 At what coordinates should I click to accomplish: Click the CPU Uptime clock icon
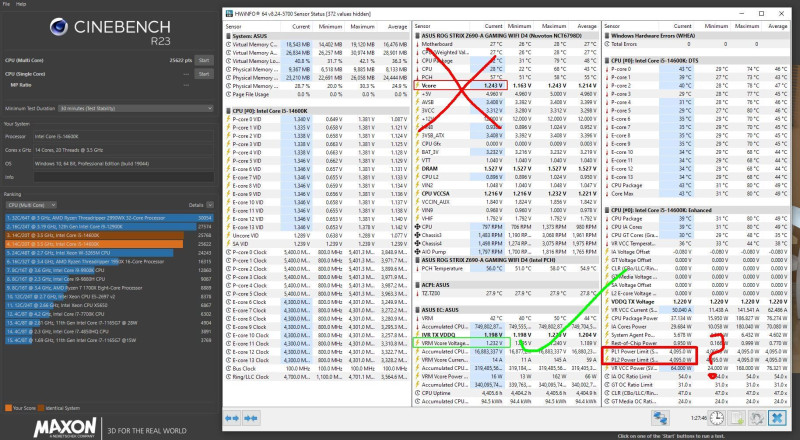(418, 393)
